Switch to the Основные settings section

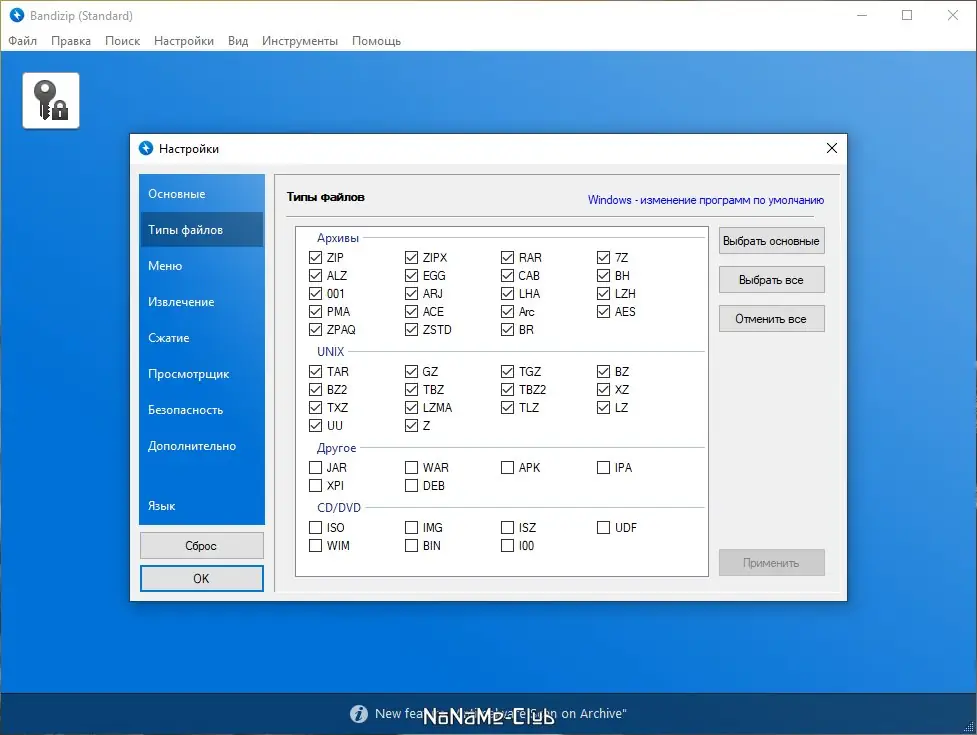(x=201, y=194)
